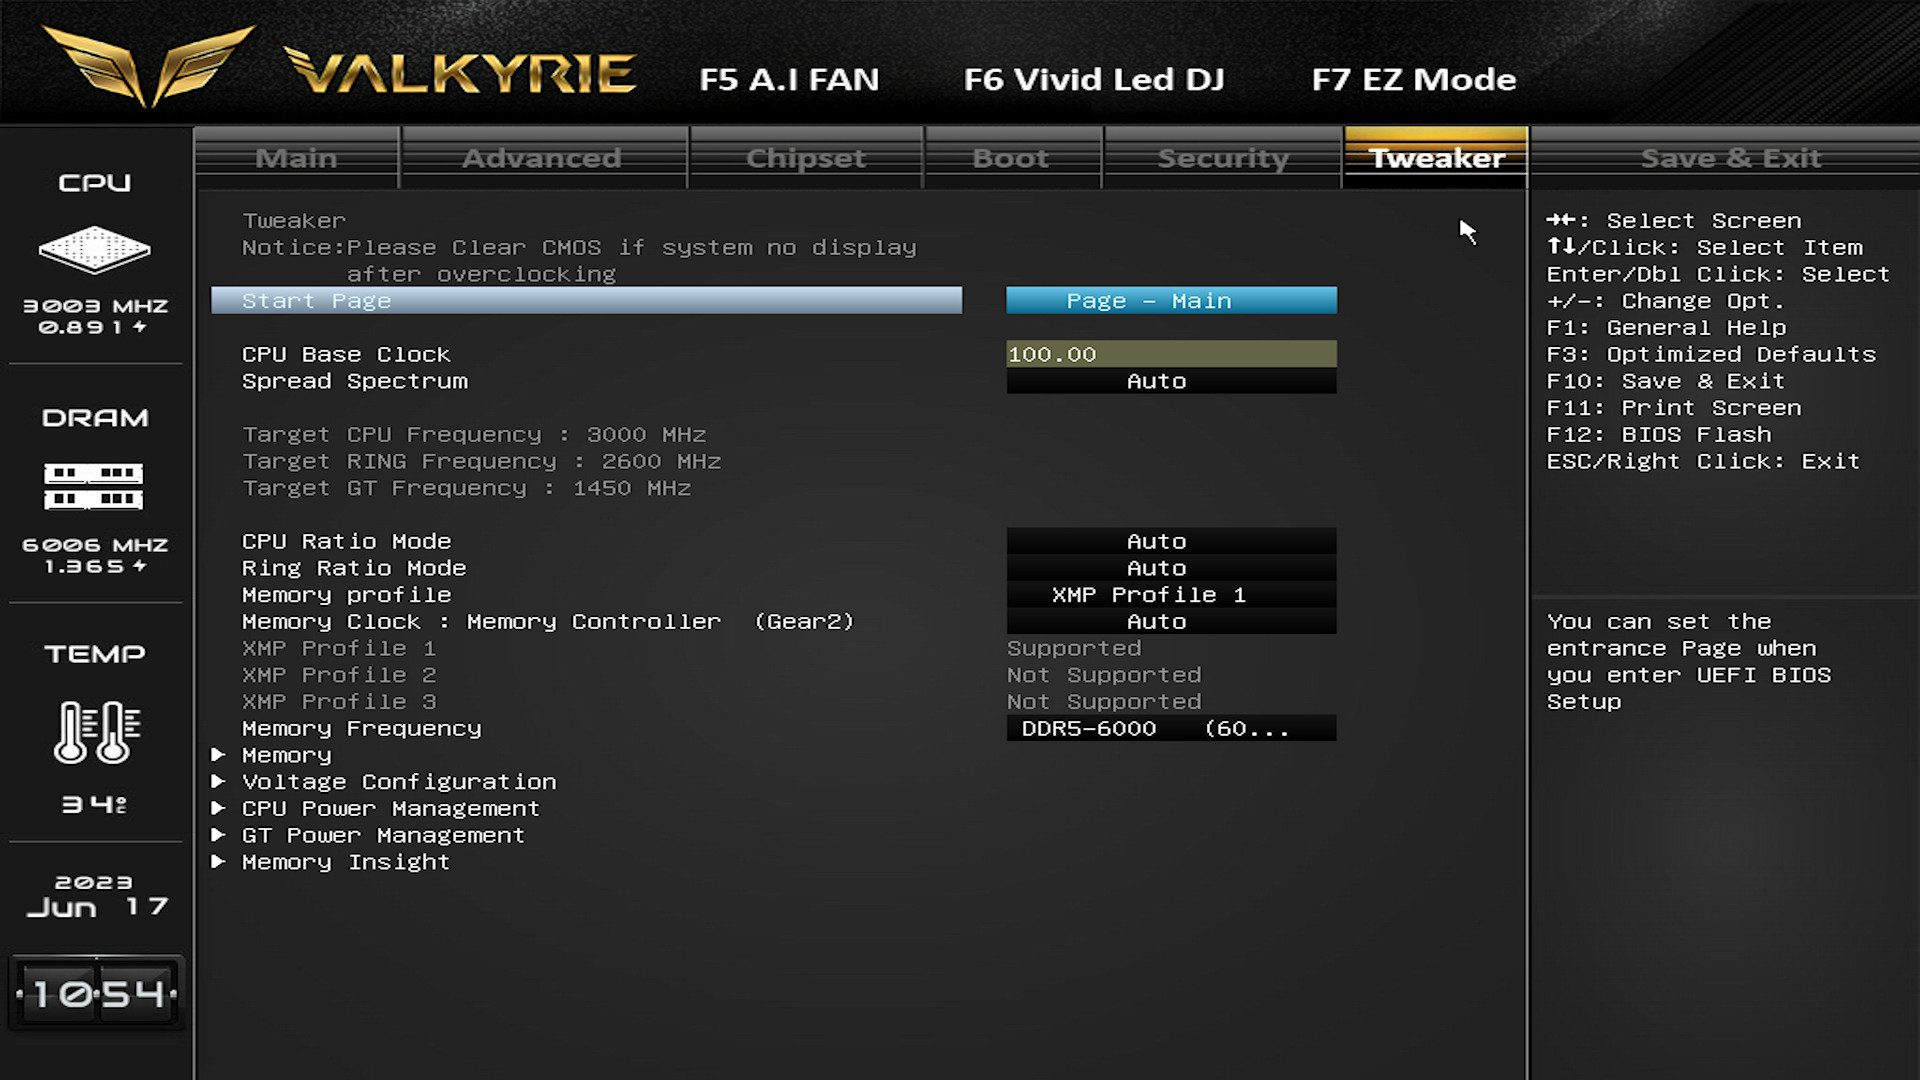The image size is (1920, 1080).
Task: Click the Valkyrie winged logo
Action: pyautogui.click(x=150, y=66)
